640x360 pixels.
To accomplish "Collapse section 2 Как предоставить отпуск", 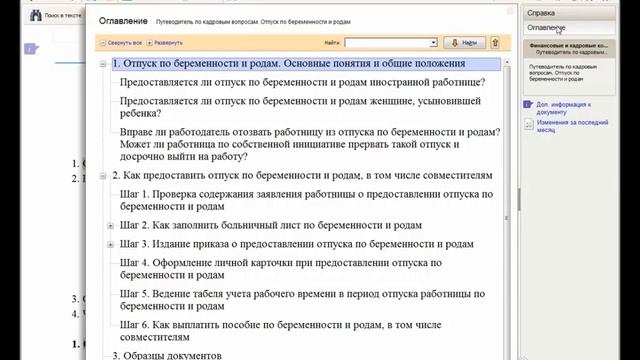I will 103,176.
